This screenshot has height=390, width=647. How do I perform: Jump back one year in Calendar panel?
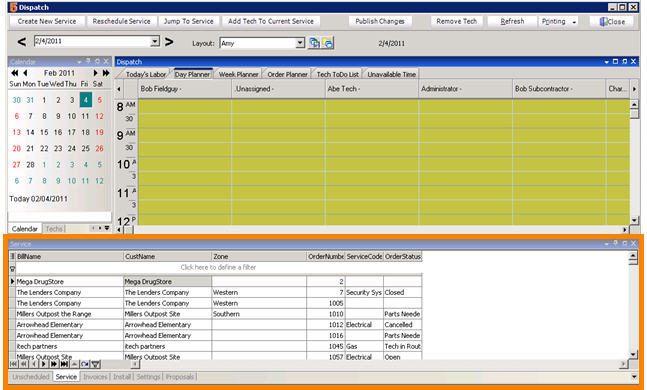pyautogui.click(x=15, y=73)
